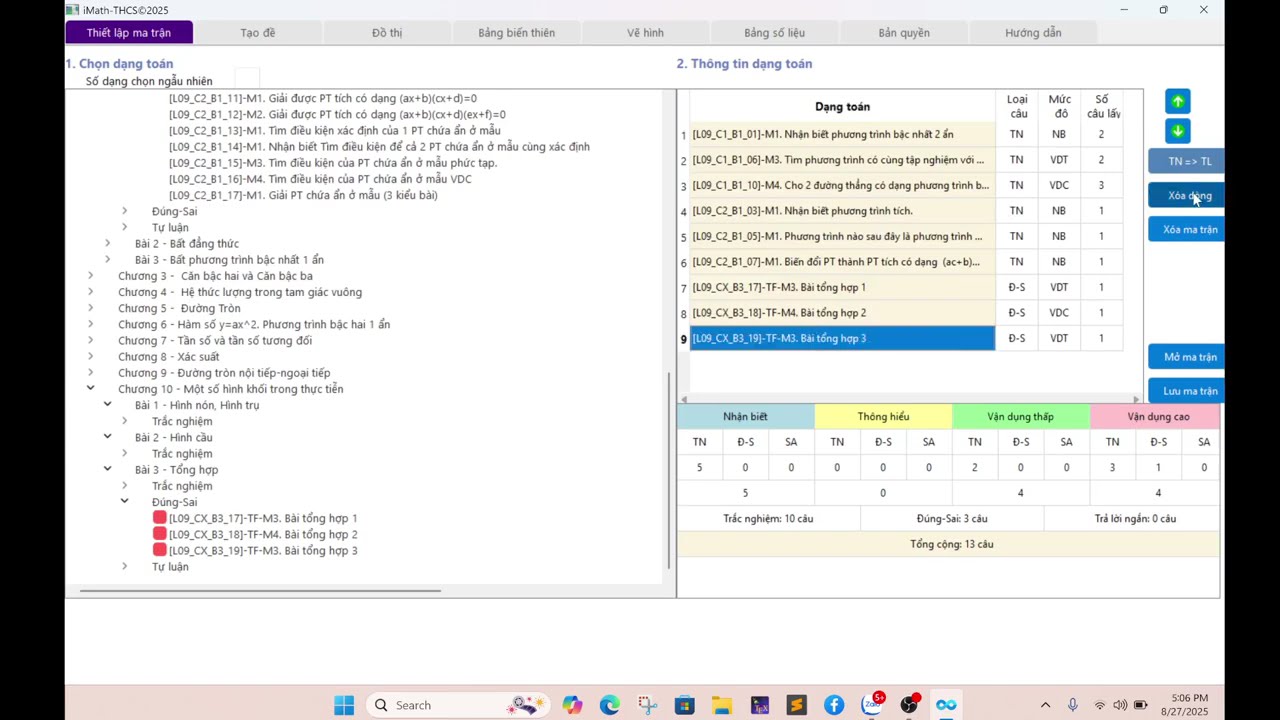Open File Explorer from taskbar
The image size is (1280, 720).
click(x=722, y=705)
